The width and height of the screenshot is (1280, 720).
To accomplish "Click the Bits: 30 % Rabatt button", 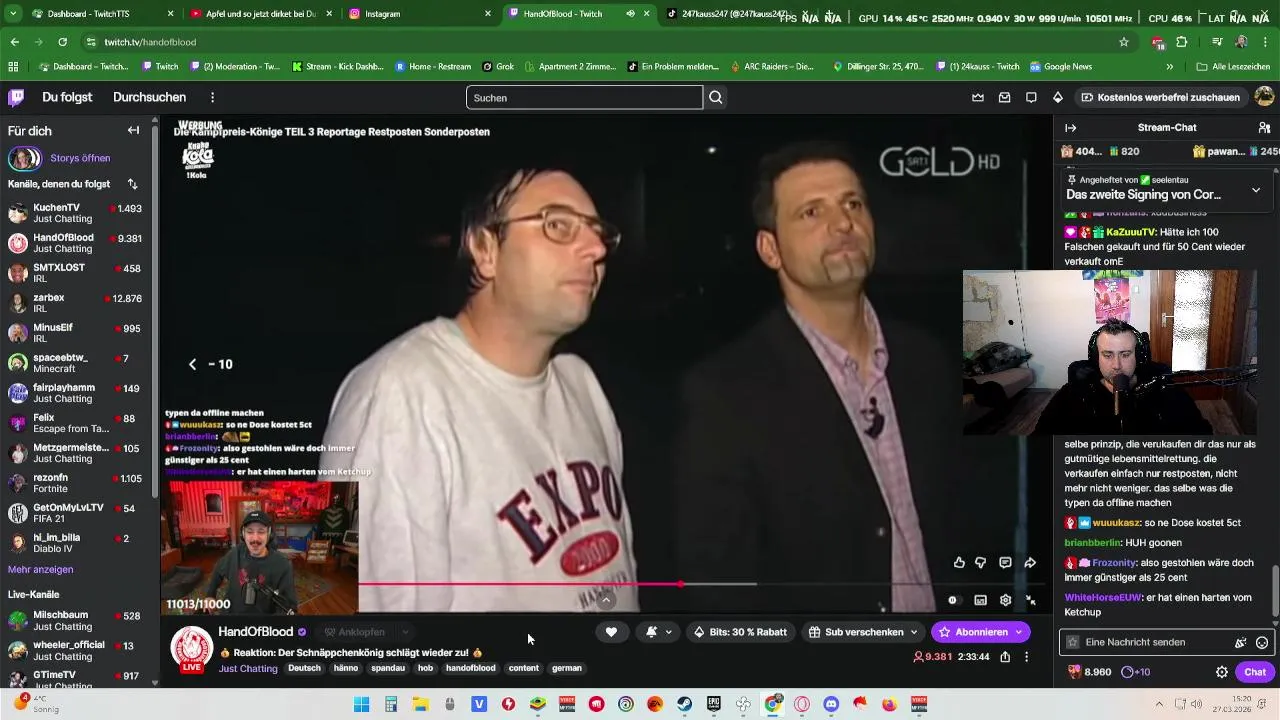I will tap(740, 632).
